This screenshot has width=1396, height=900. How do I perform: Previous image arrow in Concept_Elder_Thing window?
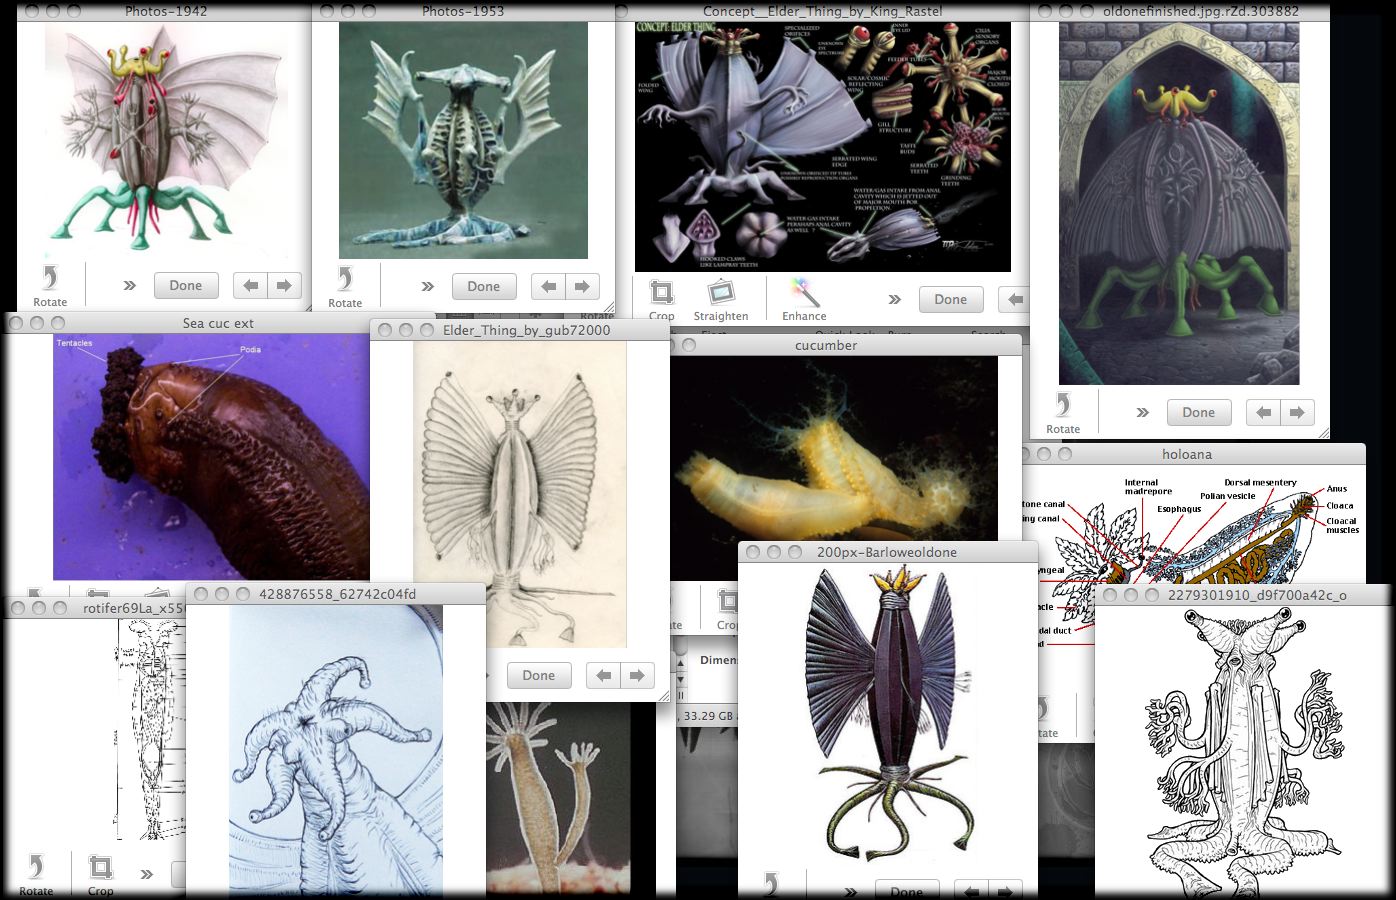[x=1014, y=299]
